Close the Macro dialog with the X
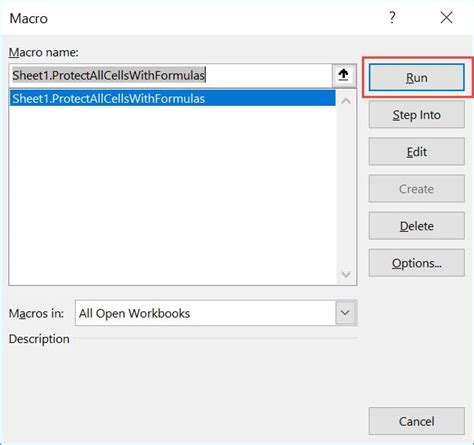 coord(446,18)
